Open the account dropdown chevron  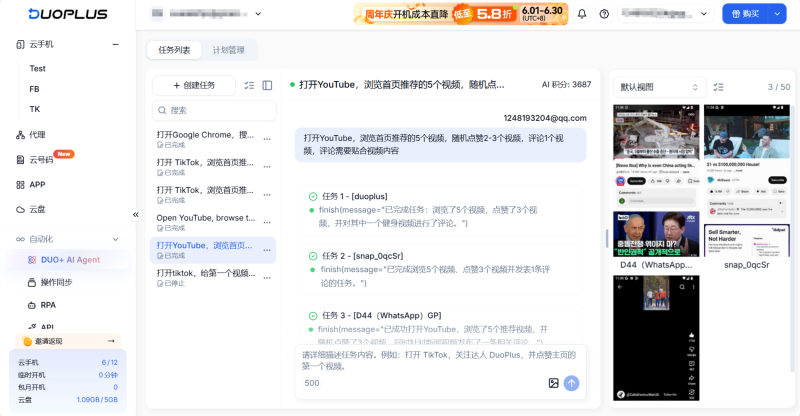pyautogui.click(x=704, y=14)
